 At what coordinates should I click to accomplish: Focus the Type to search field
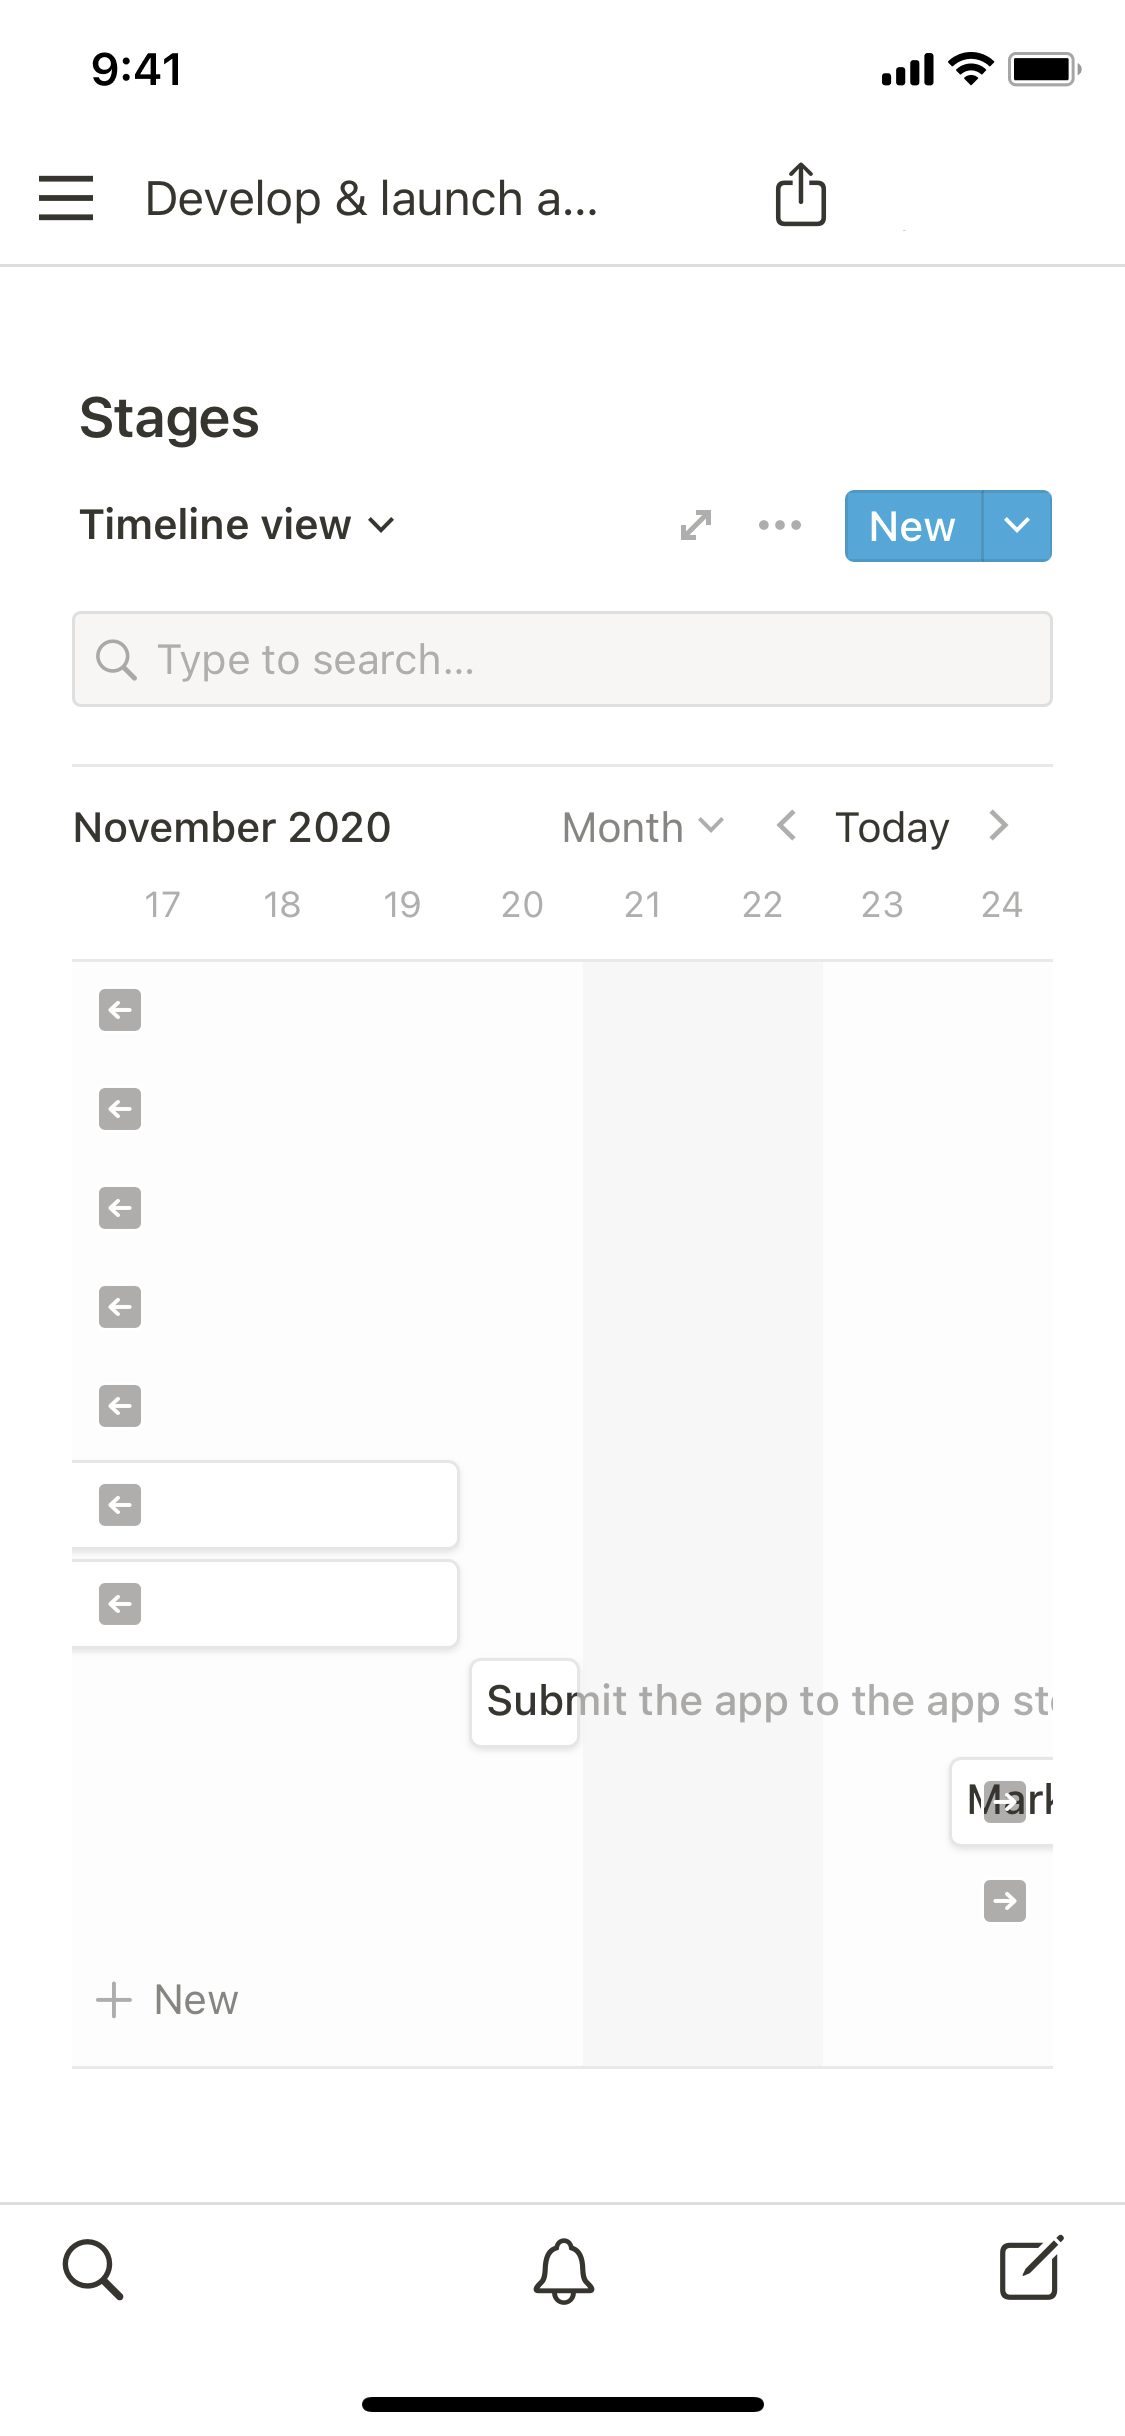[x=562, y=660]
